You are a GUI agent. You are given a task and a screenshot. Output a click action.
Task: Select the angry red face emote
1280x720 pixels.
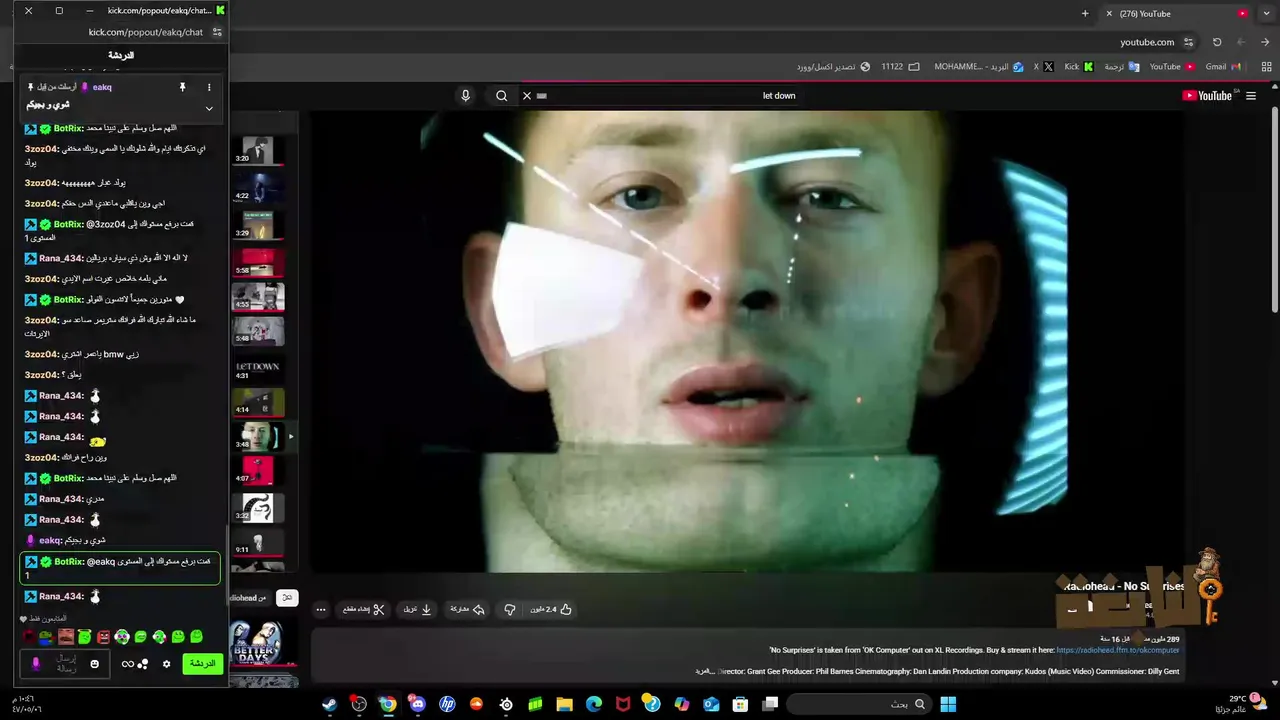tap(103, 637)
